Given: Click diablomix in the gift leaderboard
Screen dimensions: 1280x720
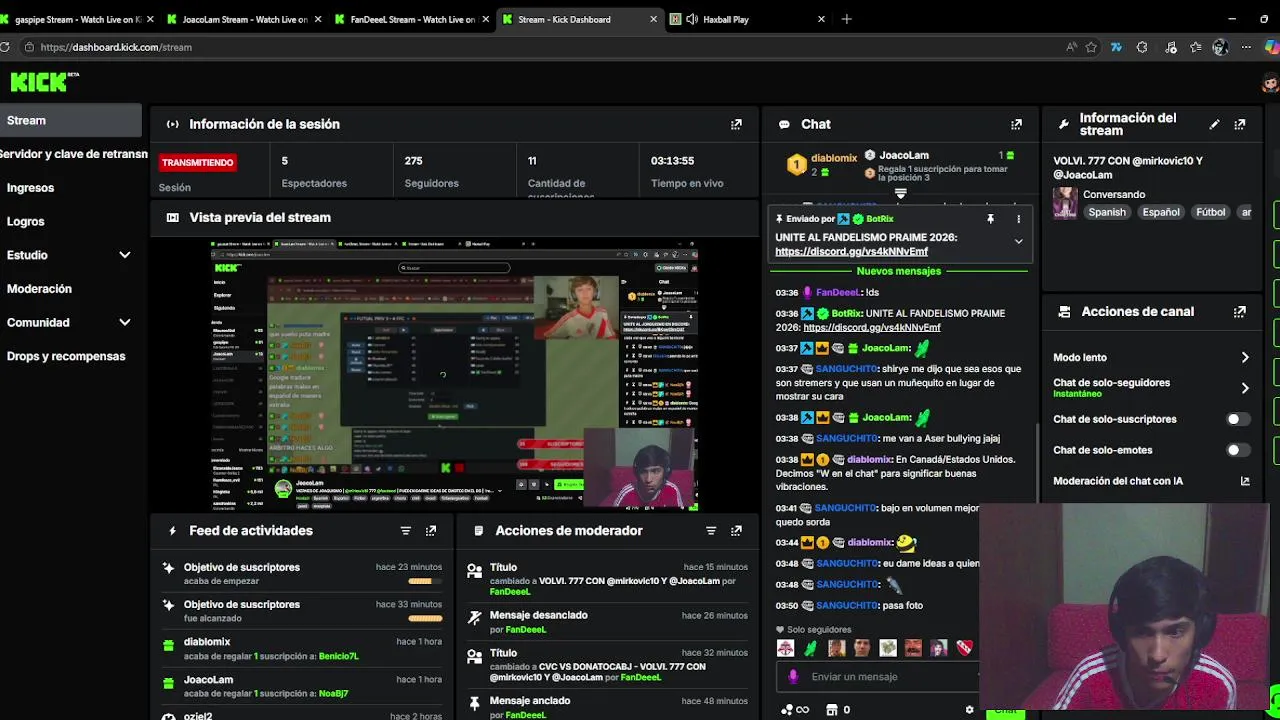Looking at the screenshot, I should point(834,158).
